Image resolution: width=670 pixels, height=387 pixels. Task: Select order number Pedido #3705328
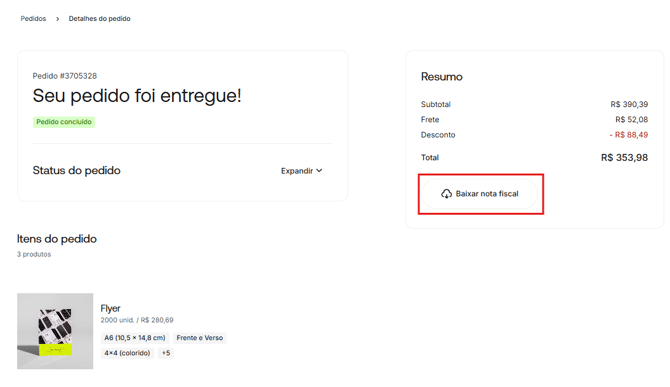pos(65,76)
